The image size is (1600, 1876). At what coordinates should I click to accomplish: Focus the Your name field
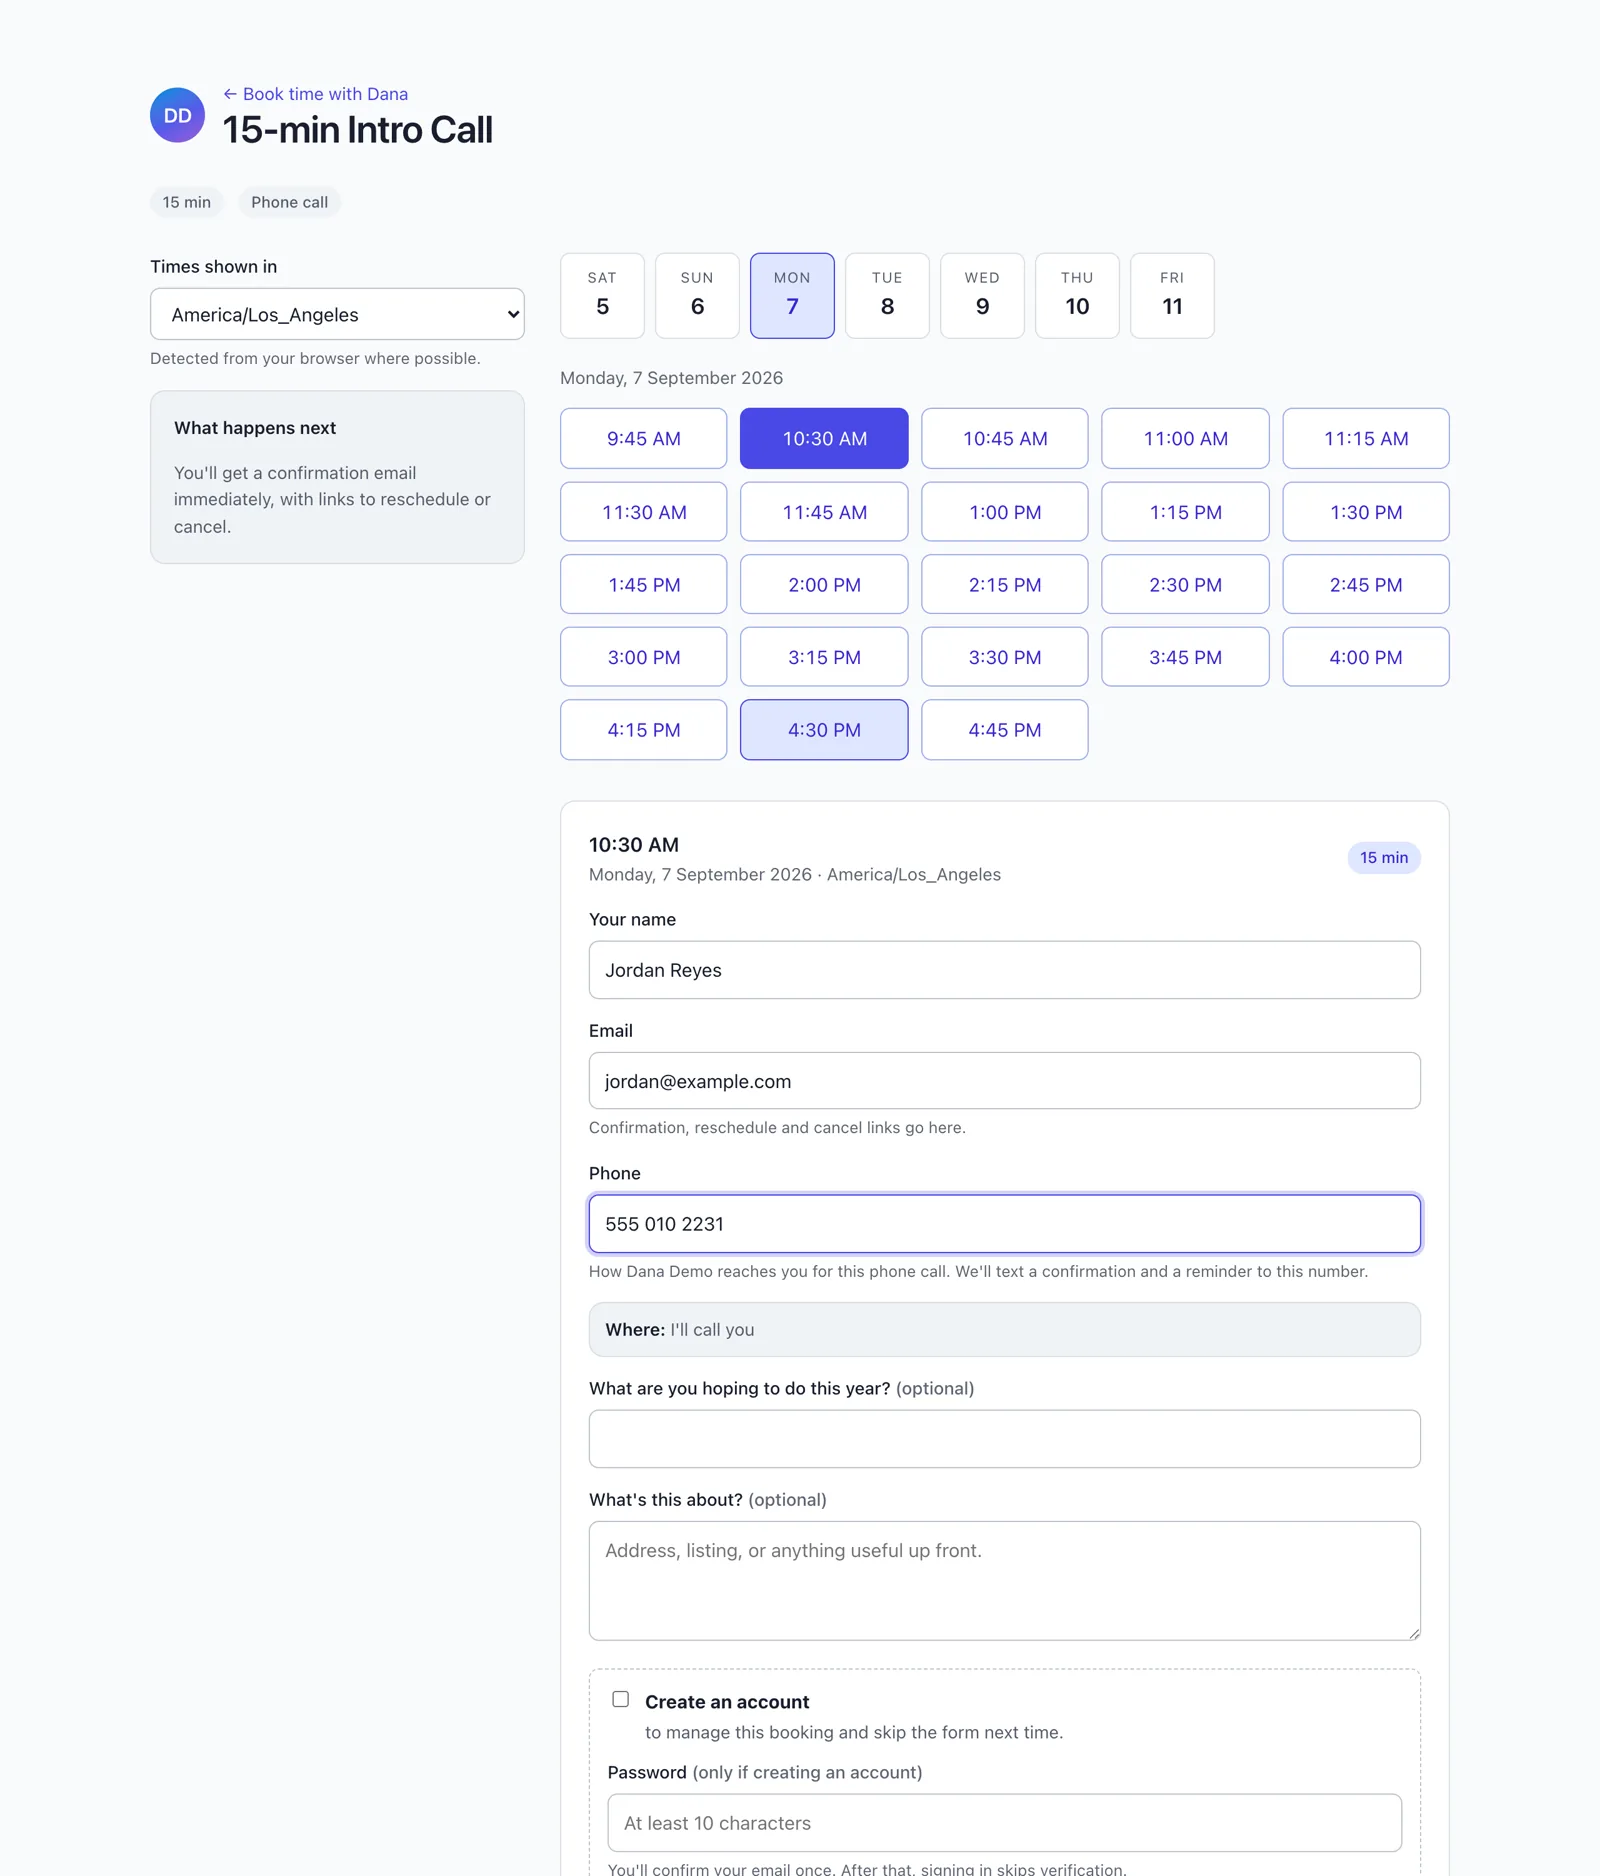click(x=1005, y=970)
